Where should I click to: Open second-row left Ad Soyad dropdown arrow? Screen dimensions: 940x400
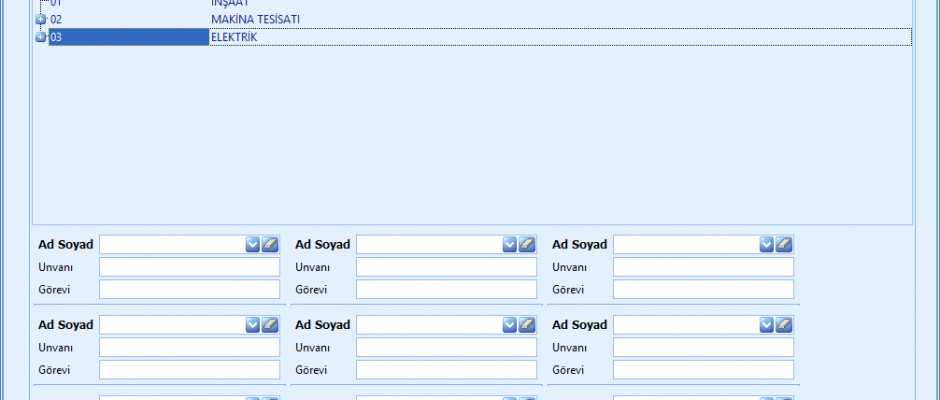[x=253, y=325]
